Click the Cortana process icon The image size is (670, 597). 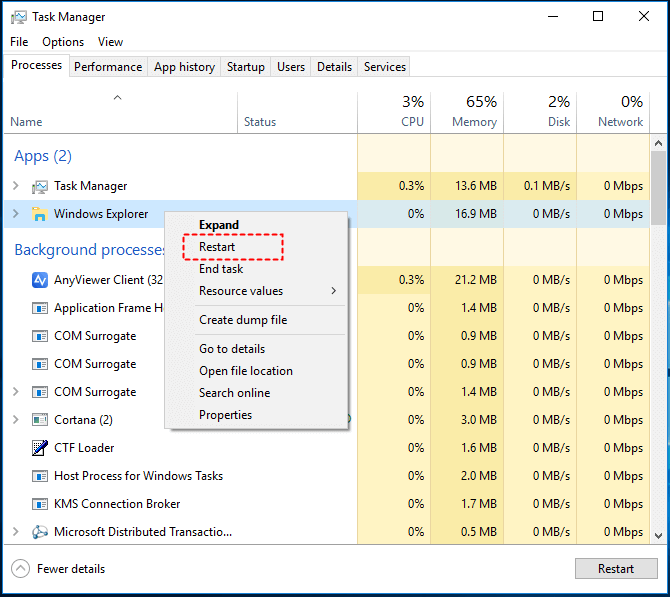pyautogui.click(x=40, y=420)
